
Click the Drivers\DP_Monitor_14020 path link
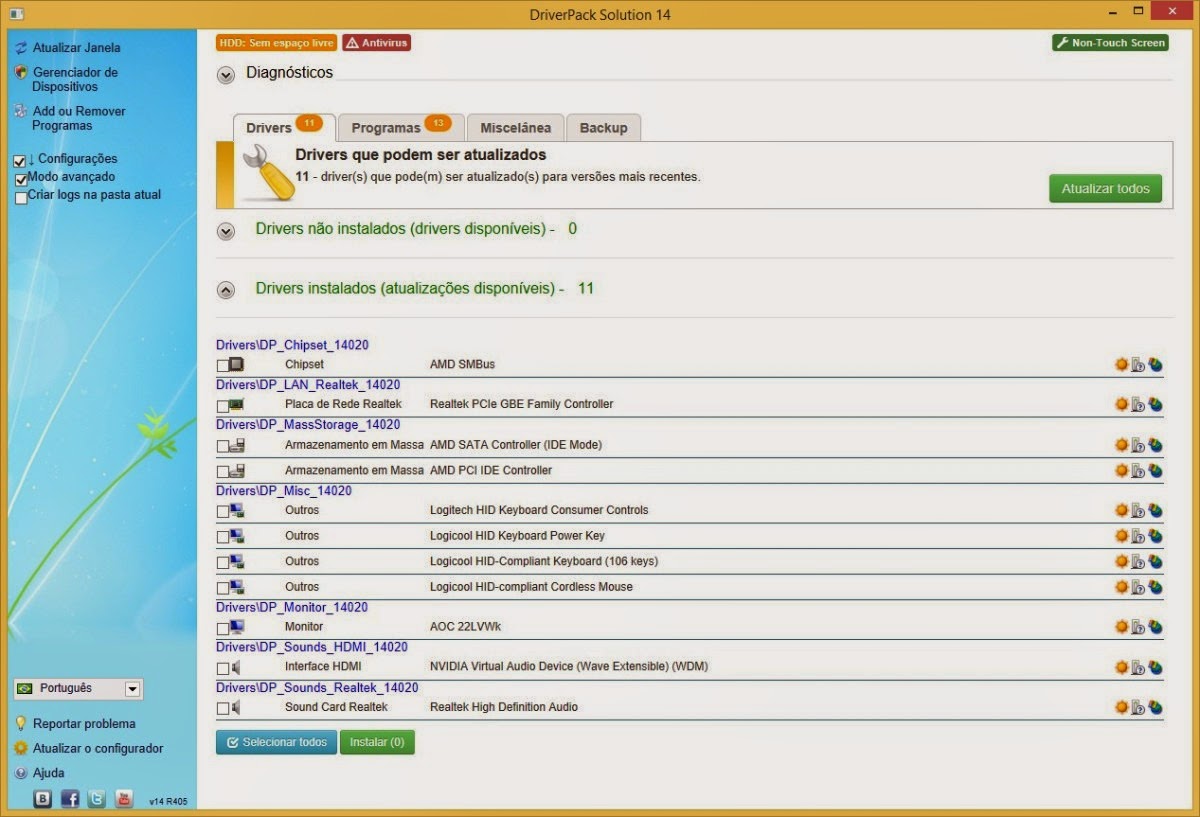tap(292, 607)
